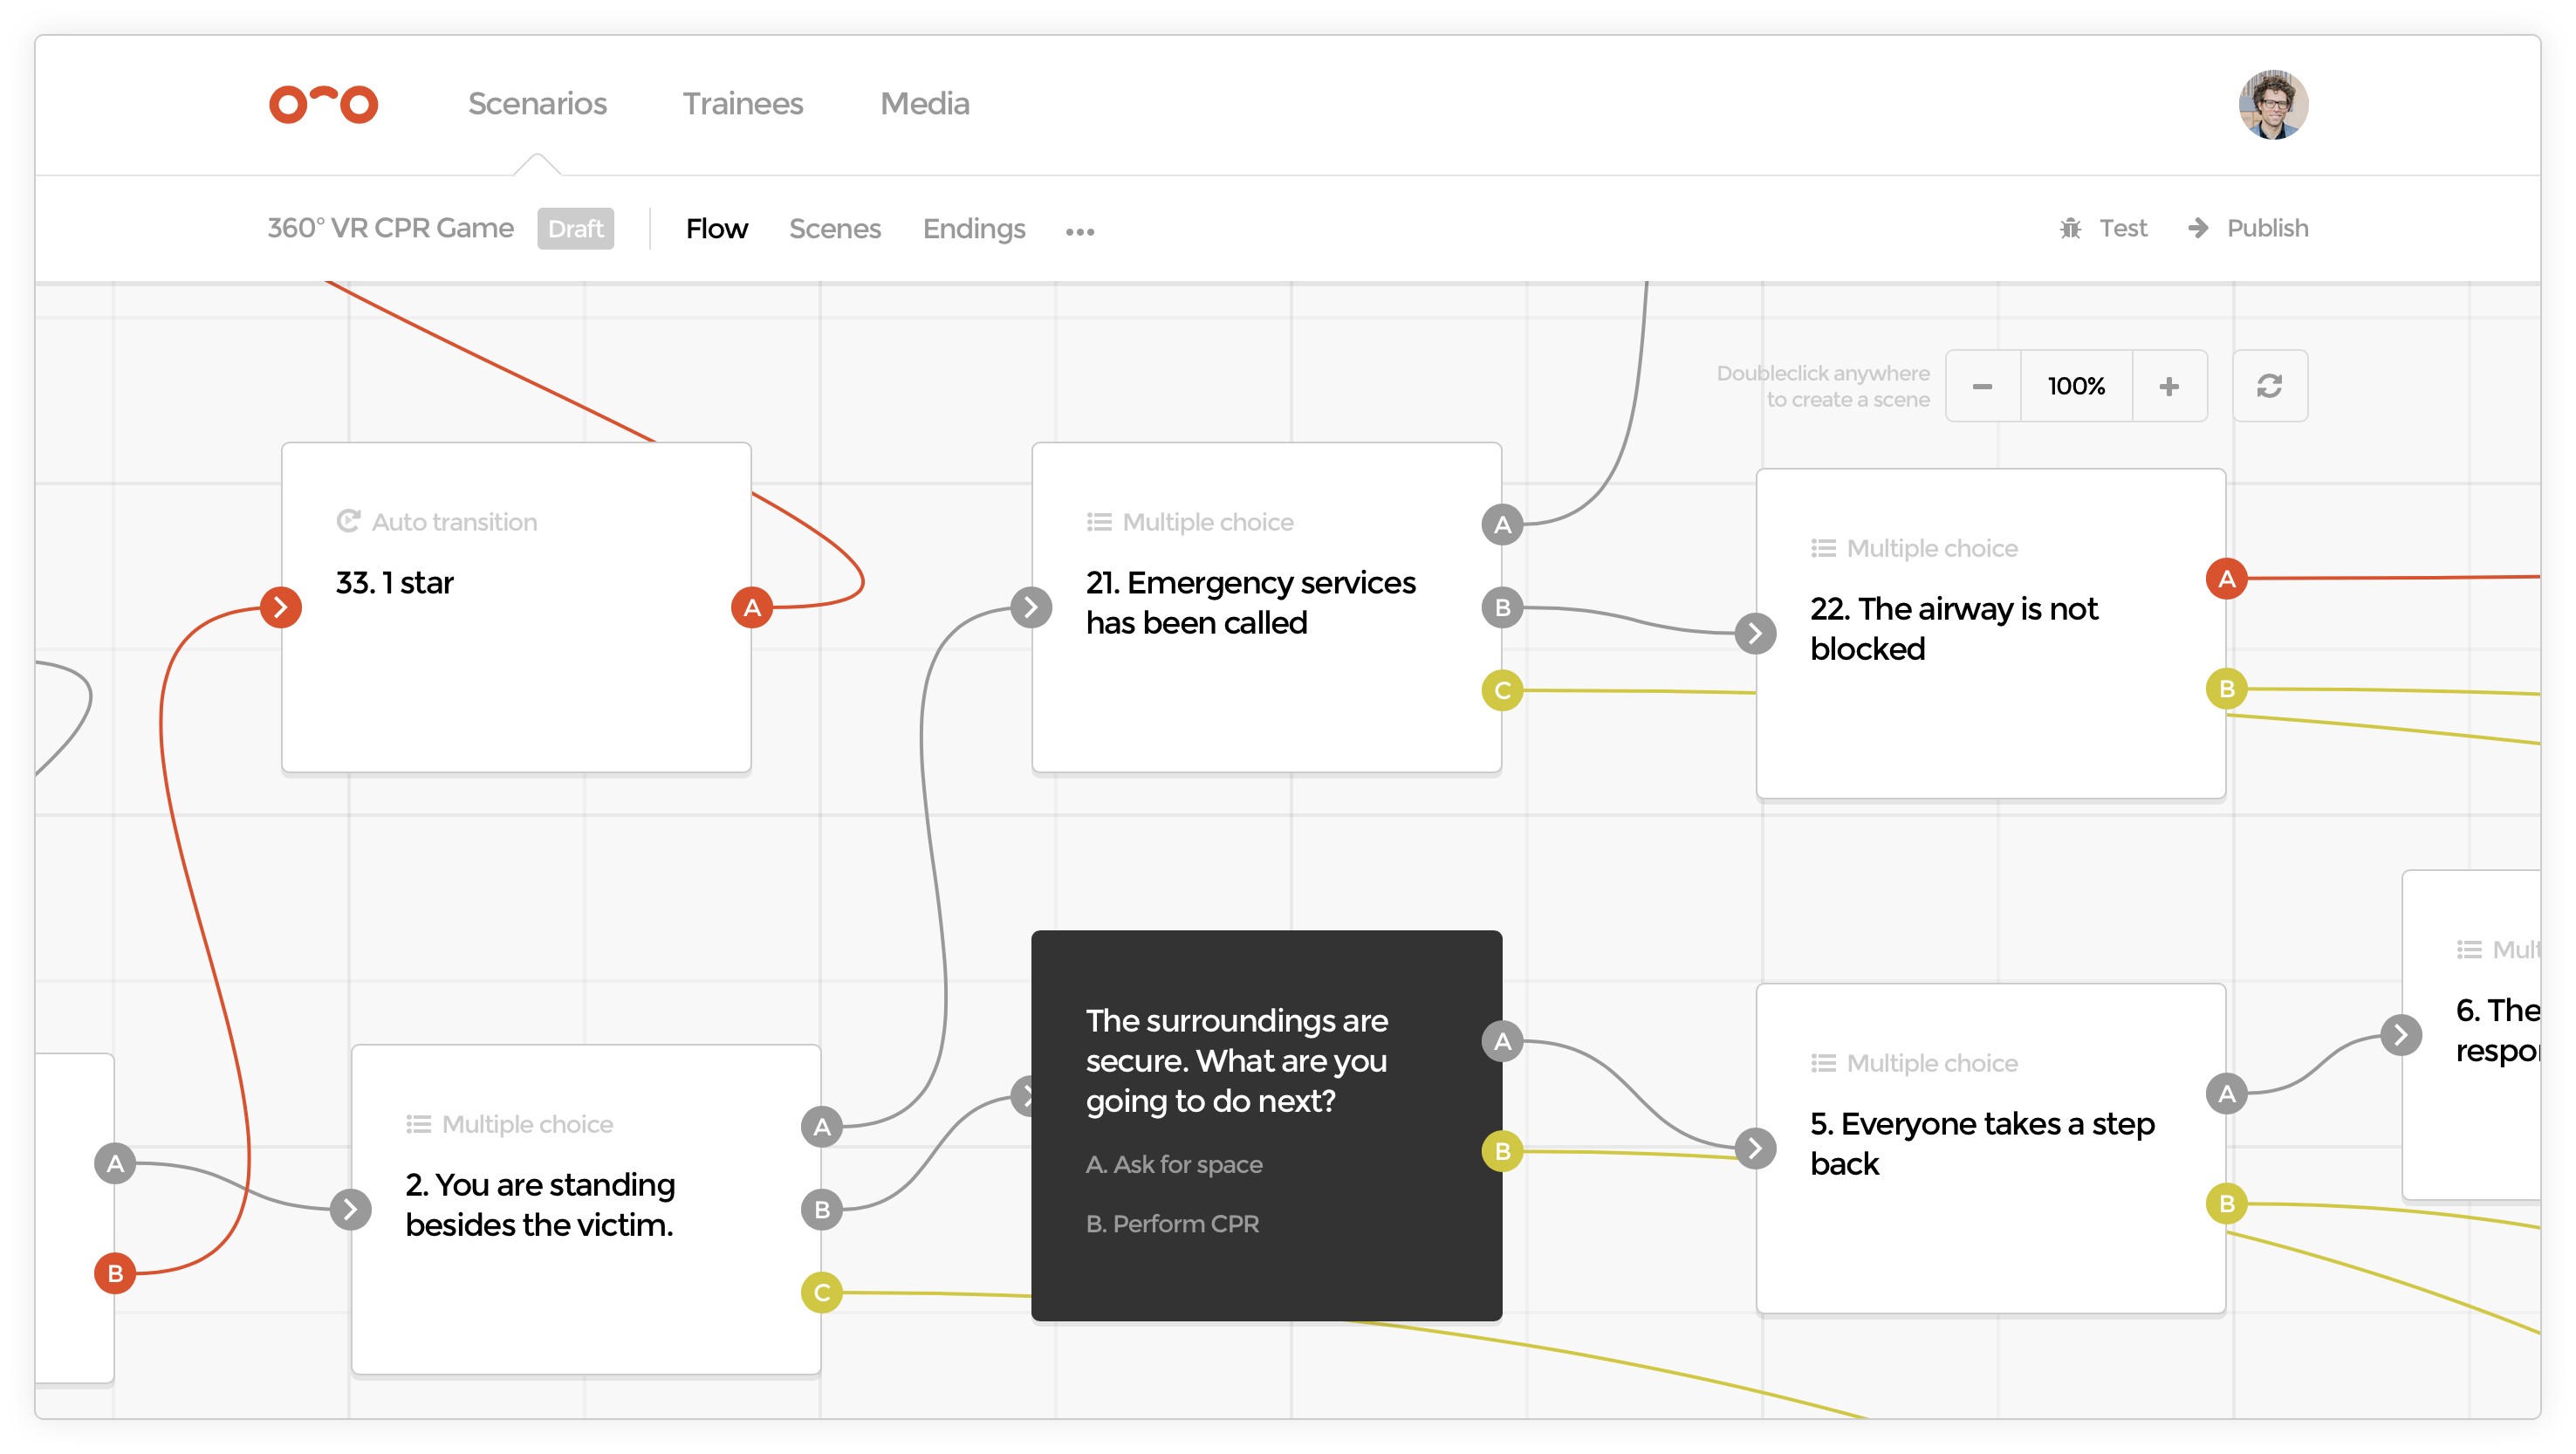Switch to the Endings tab

(973, 229)
